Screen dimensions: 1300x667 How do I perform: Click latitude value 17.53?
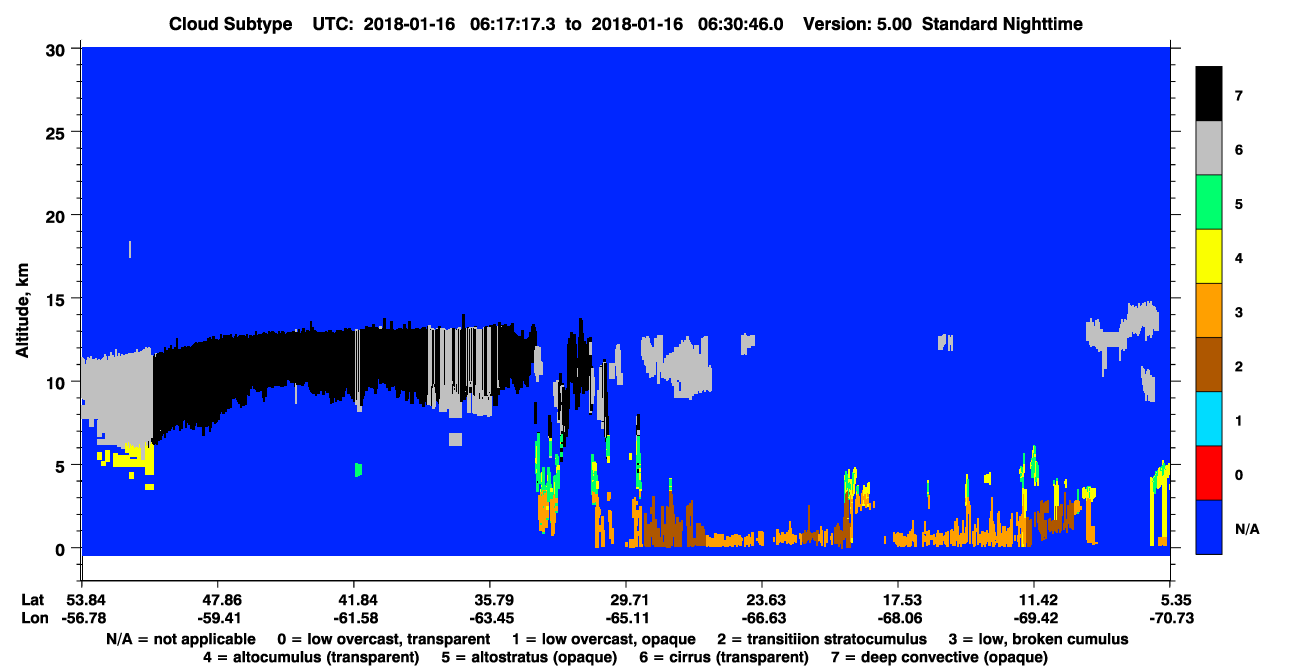click(898, 600)
